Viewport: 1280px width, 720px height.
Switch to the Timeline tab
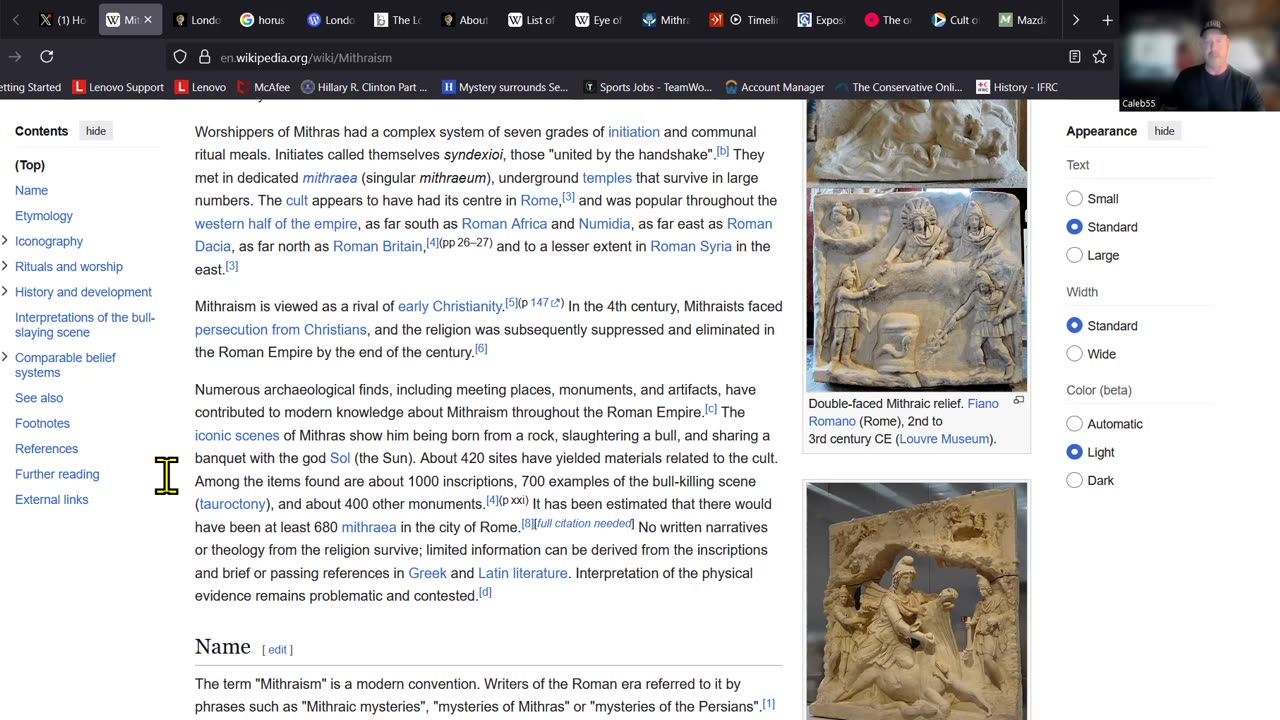[745, 20]
